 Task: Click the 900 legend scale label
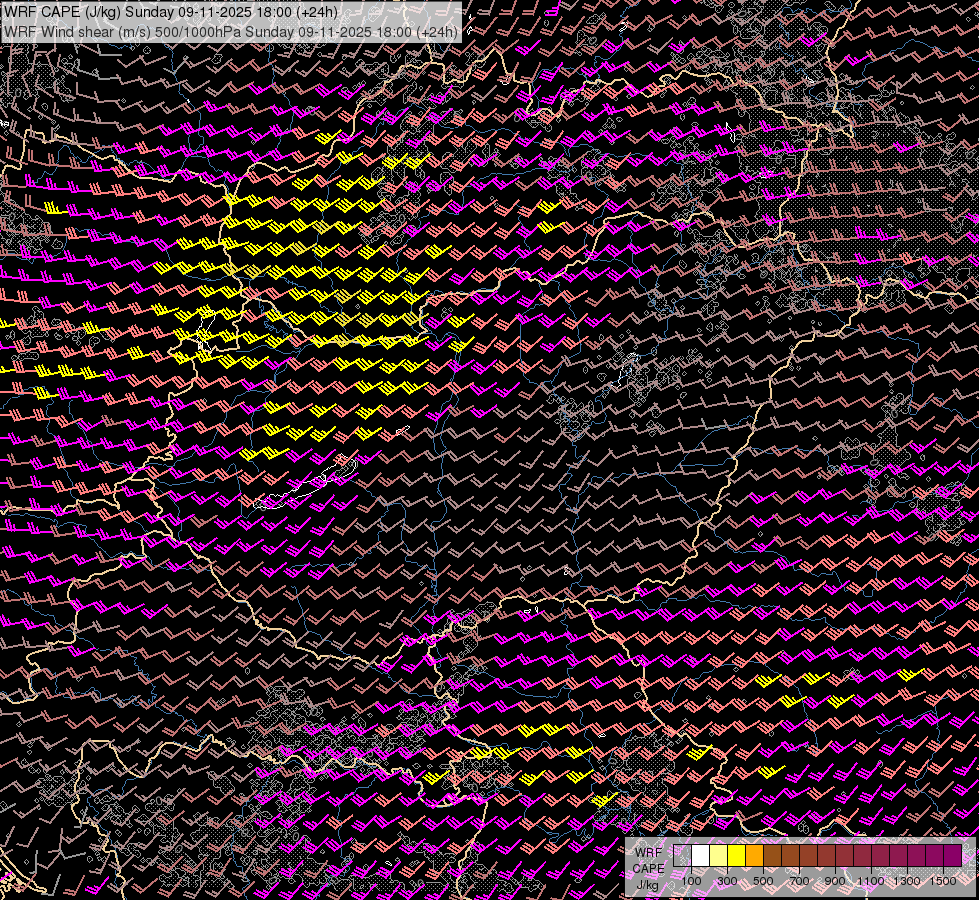(x=835, y=881)
